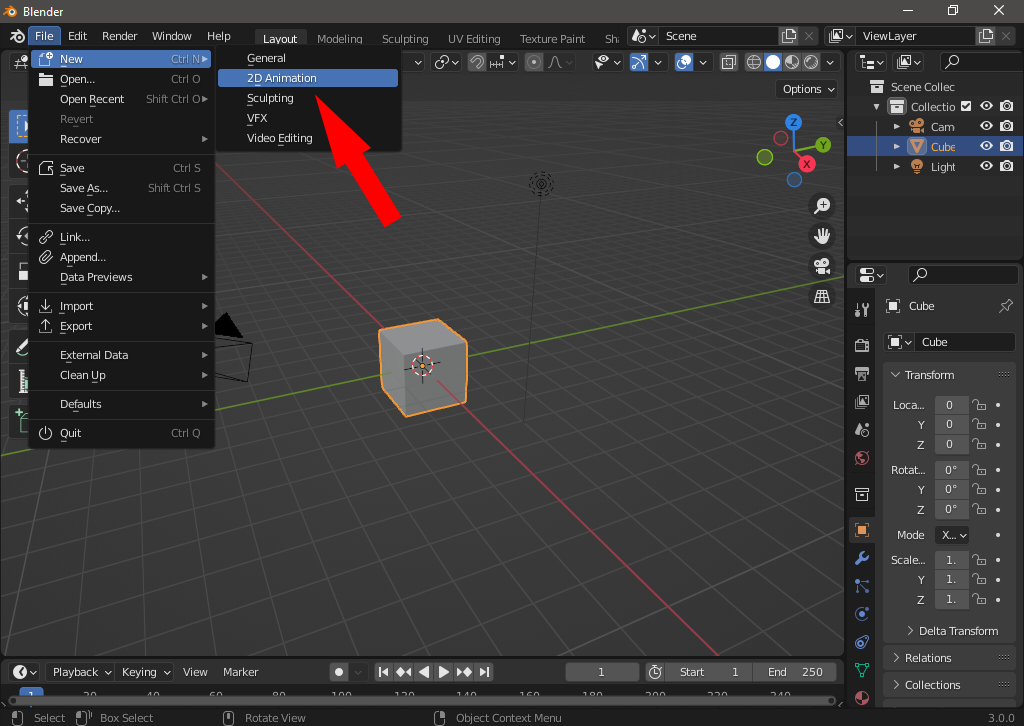
Task: Click the play animation button
Action: click(x=444, y=672)
